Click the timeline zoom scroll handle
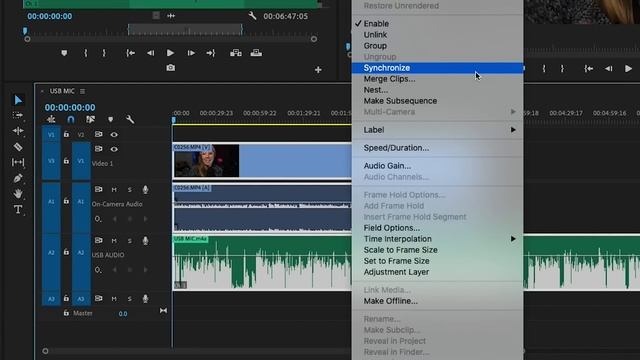The image size is (640, 360). tap(45, 351)
